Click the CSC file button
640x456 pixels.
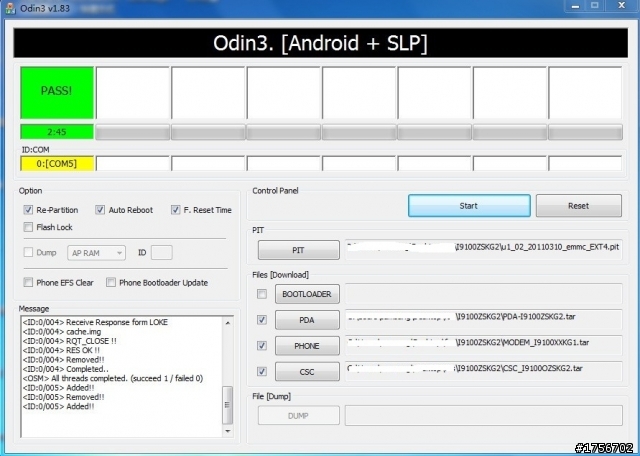(x=307, y=371)
